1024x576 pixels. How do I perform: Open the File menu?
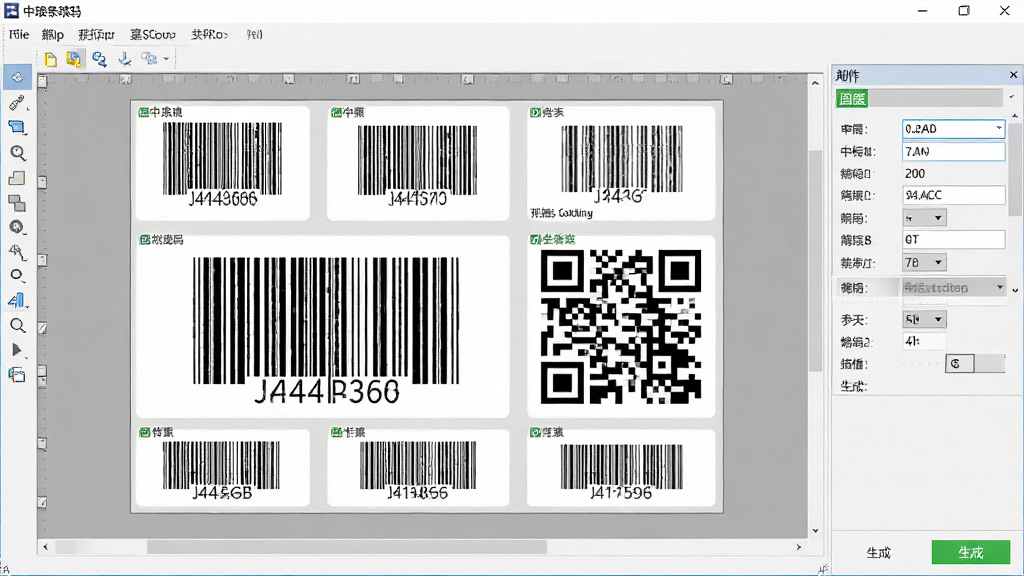tap(19, 35)
